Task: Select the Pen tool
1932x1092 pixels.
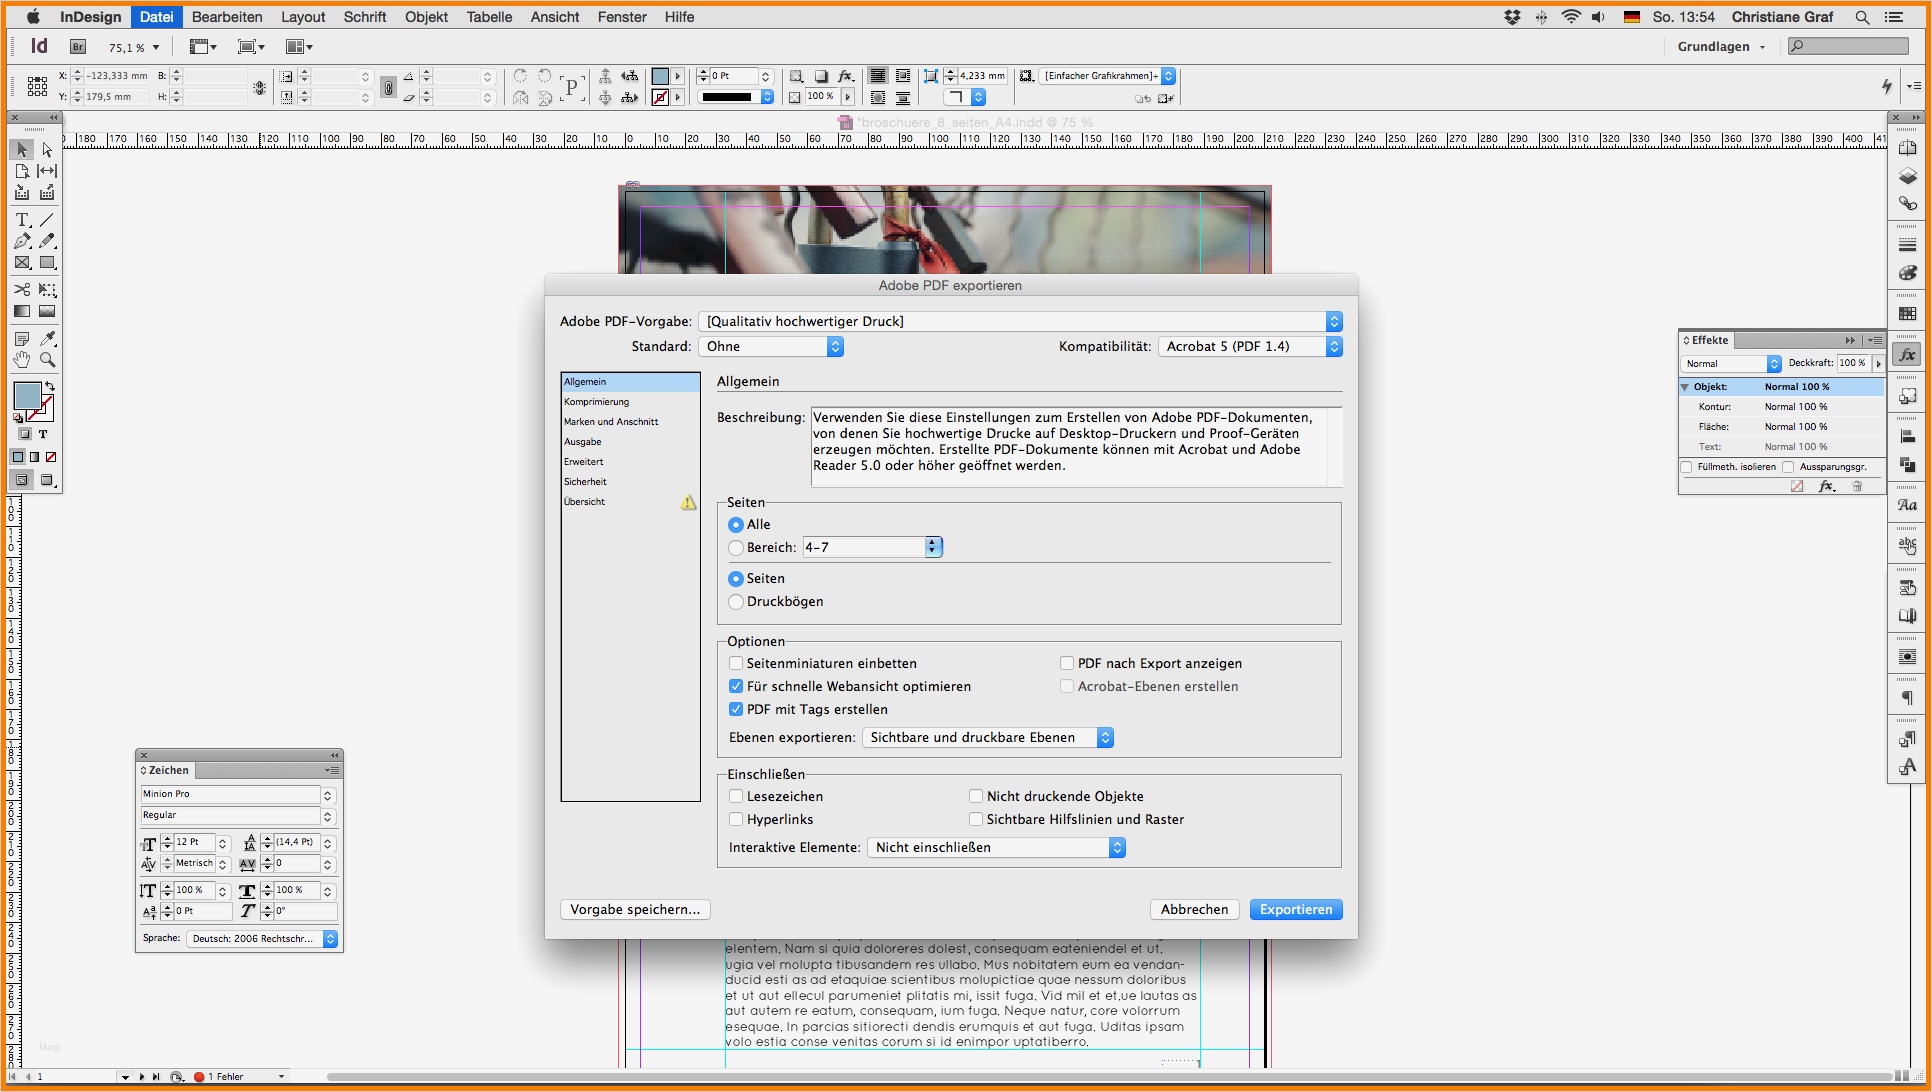Action: (x=22, y=241)
